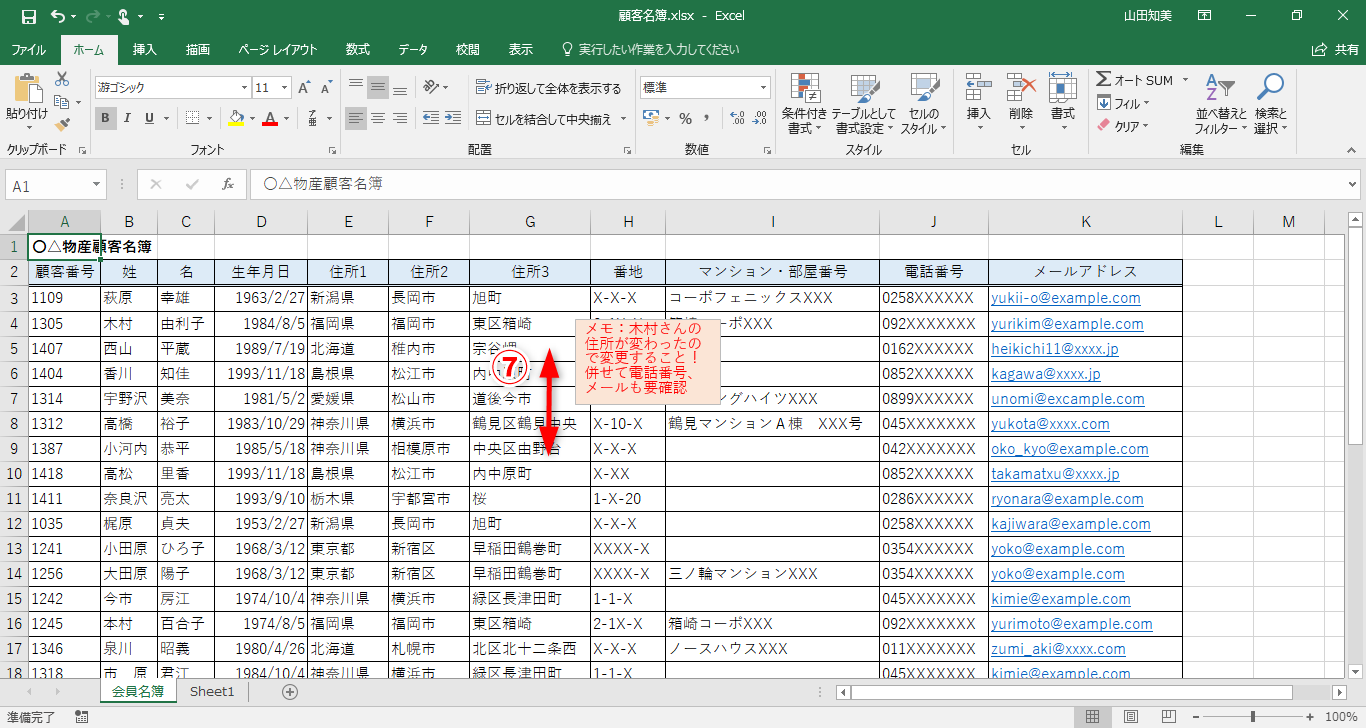The image size is (1366, 728).
Task: Click the increase indent icon
Action: 454,118
